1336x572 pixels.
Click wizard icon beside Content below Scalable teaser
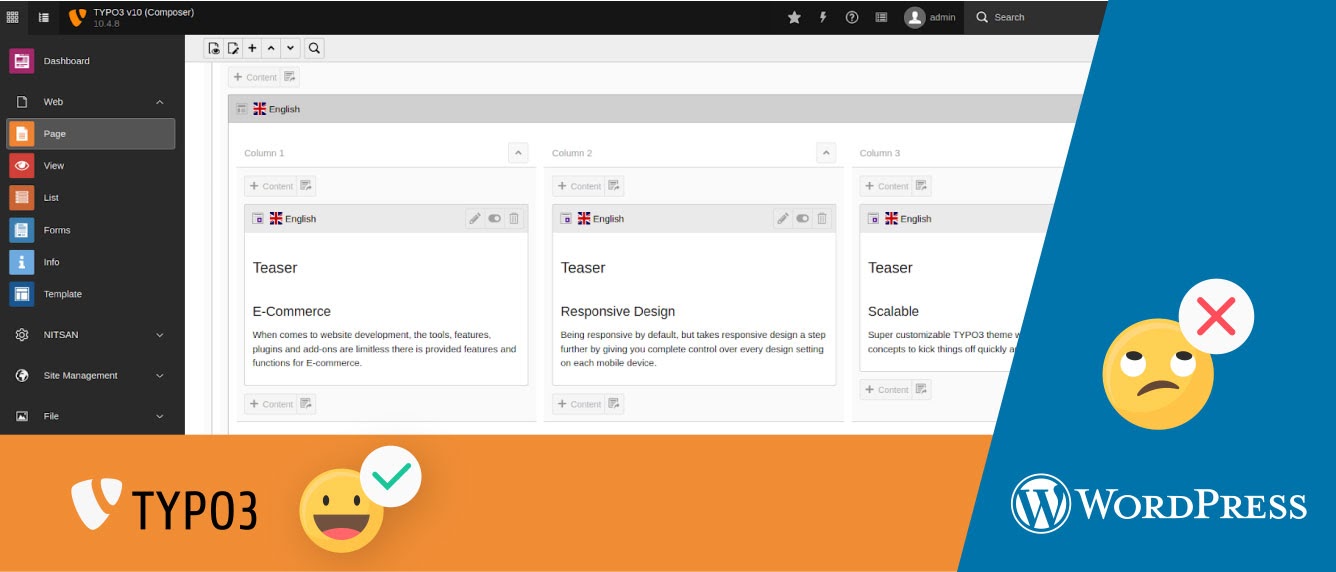pos(922,390)
